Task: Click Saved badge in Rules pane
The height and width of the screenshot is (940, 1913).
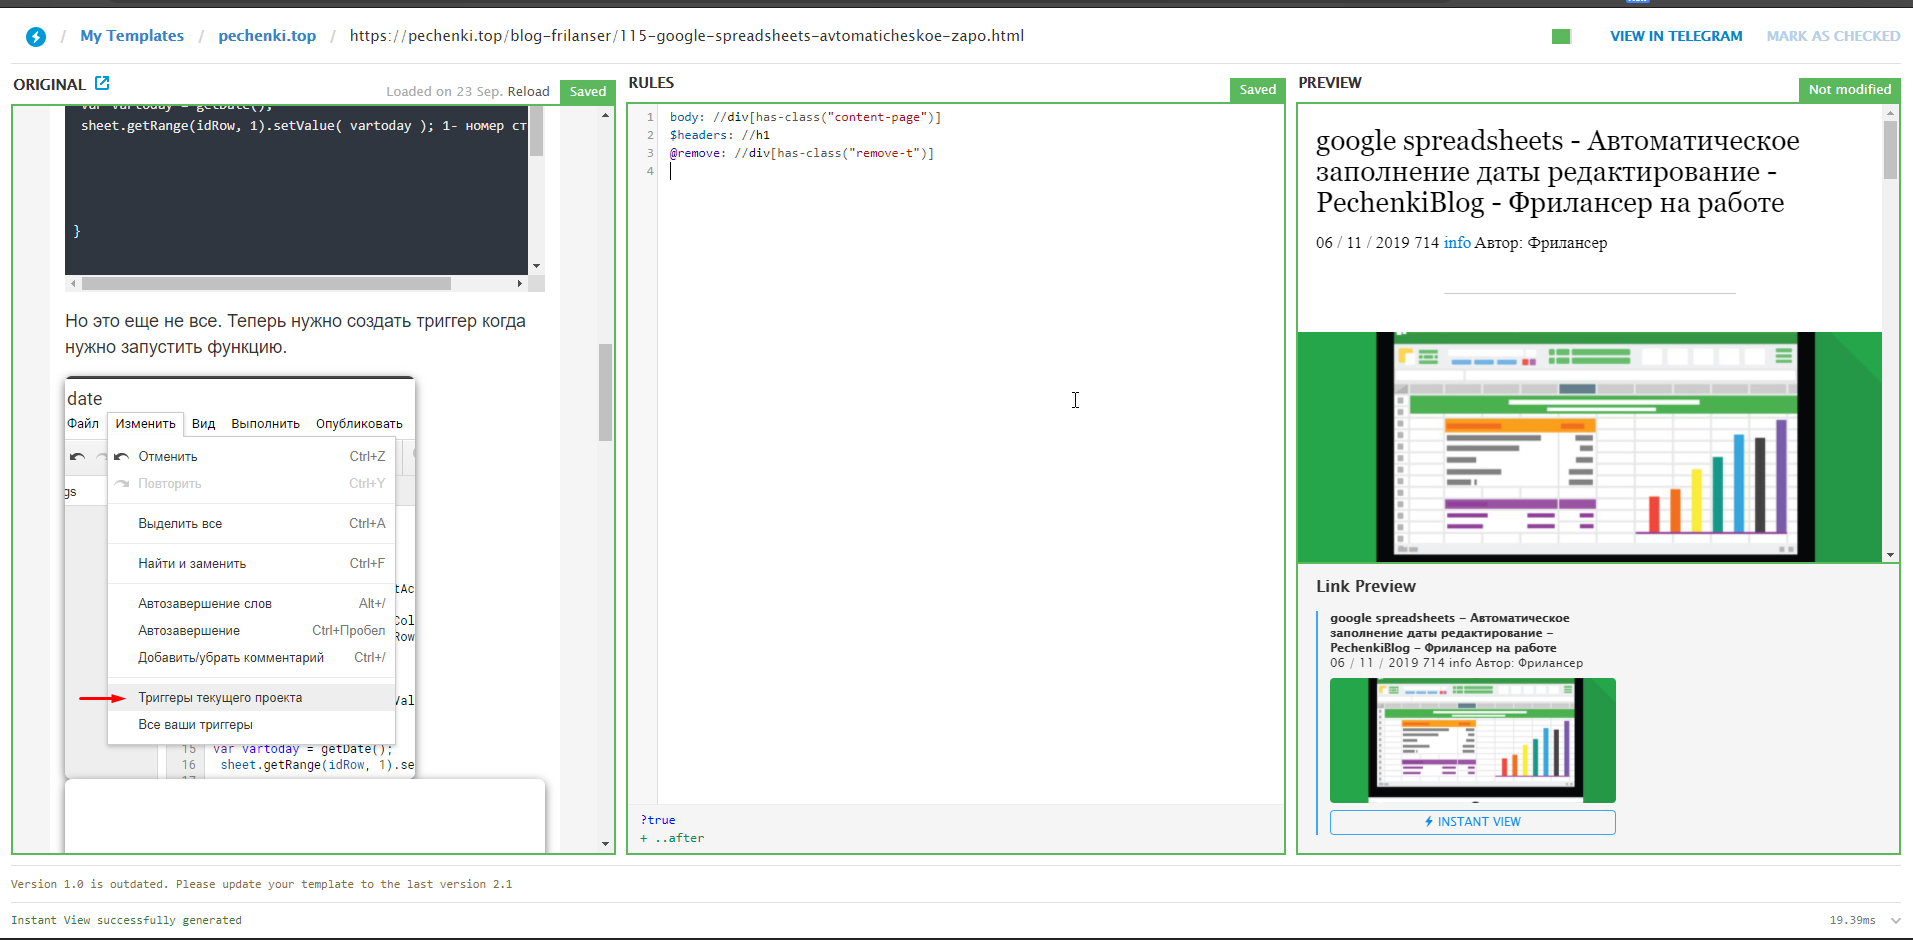Action: [x=1257, y=90]
